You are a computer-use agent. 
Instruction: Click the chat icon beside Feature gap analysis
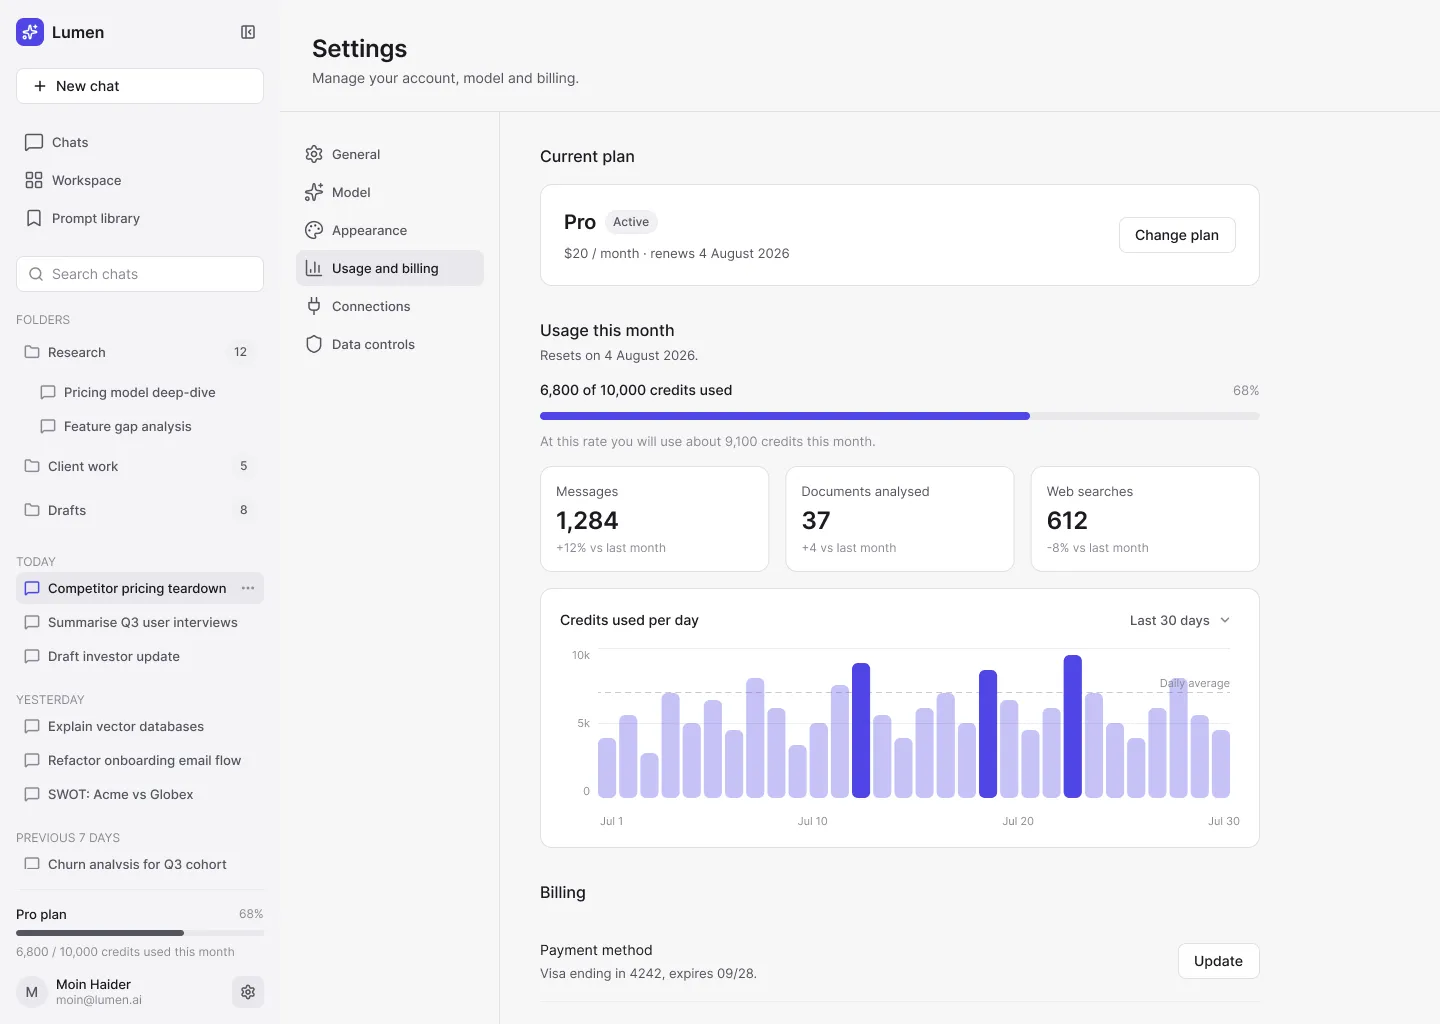(x=48, y=426)
